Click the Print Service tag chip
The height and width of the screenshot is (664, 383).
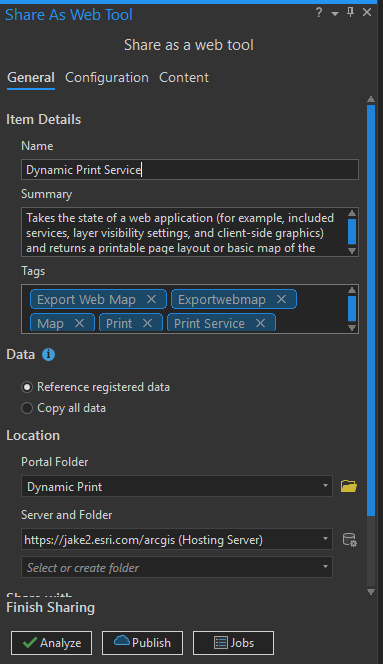pos(221,324)
